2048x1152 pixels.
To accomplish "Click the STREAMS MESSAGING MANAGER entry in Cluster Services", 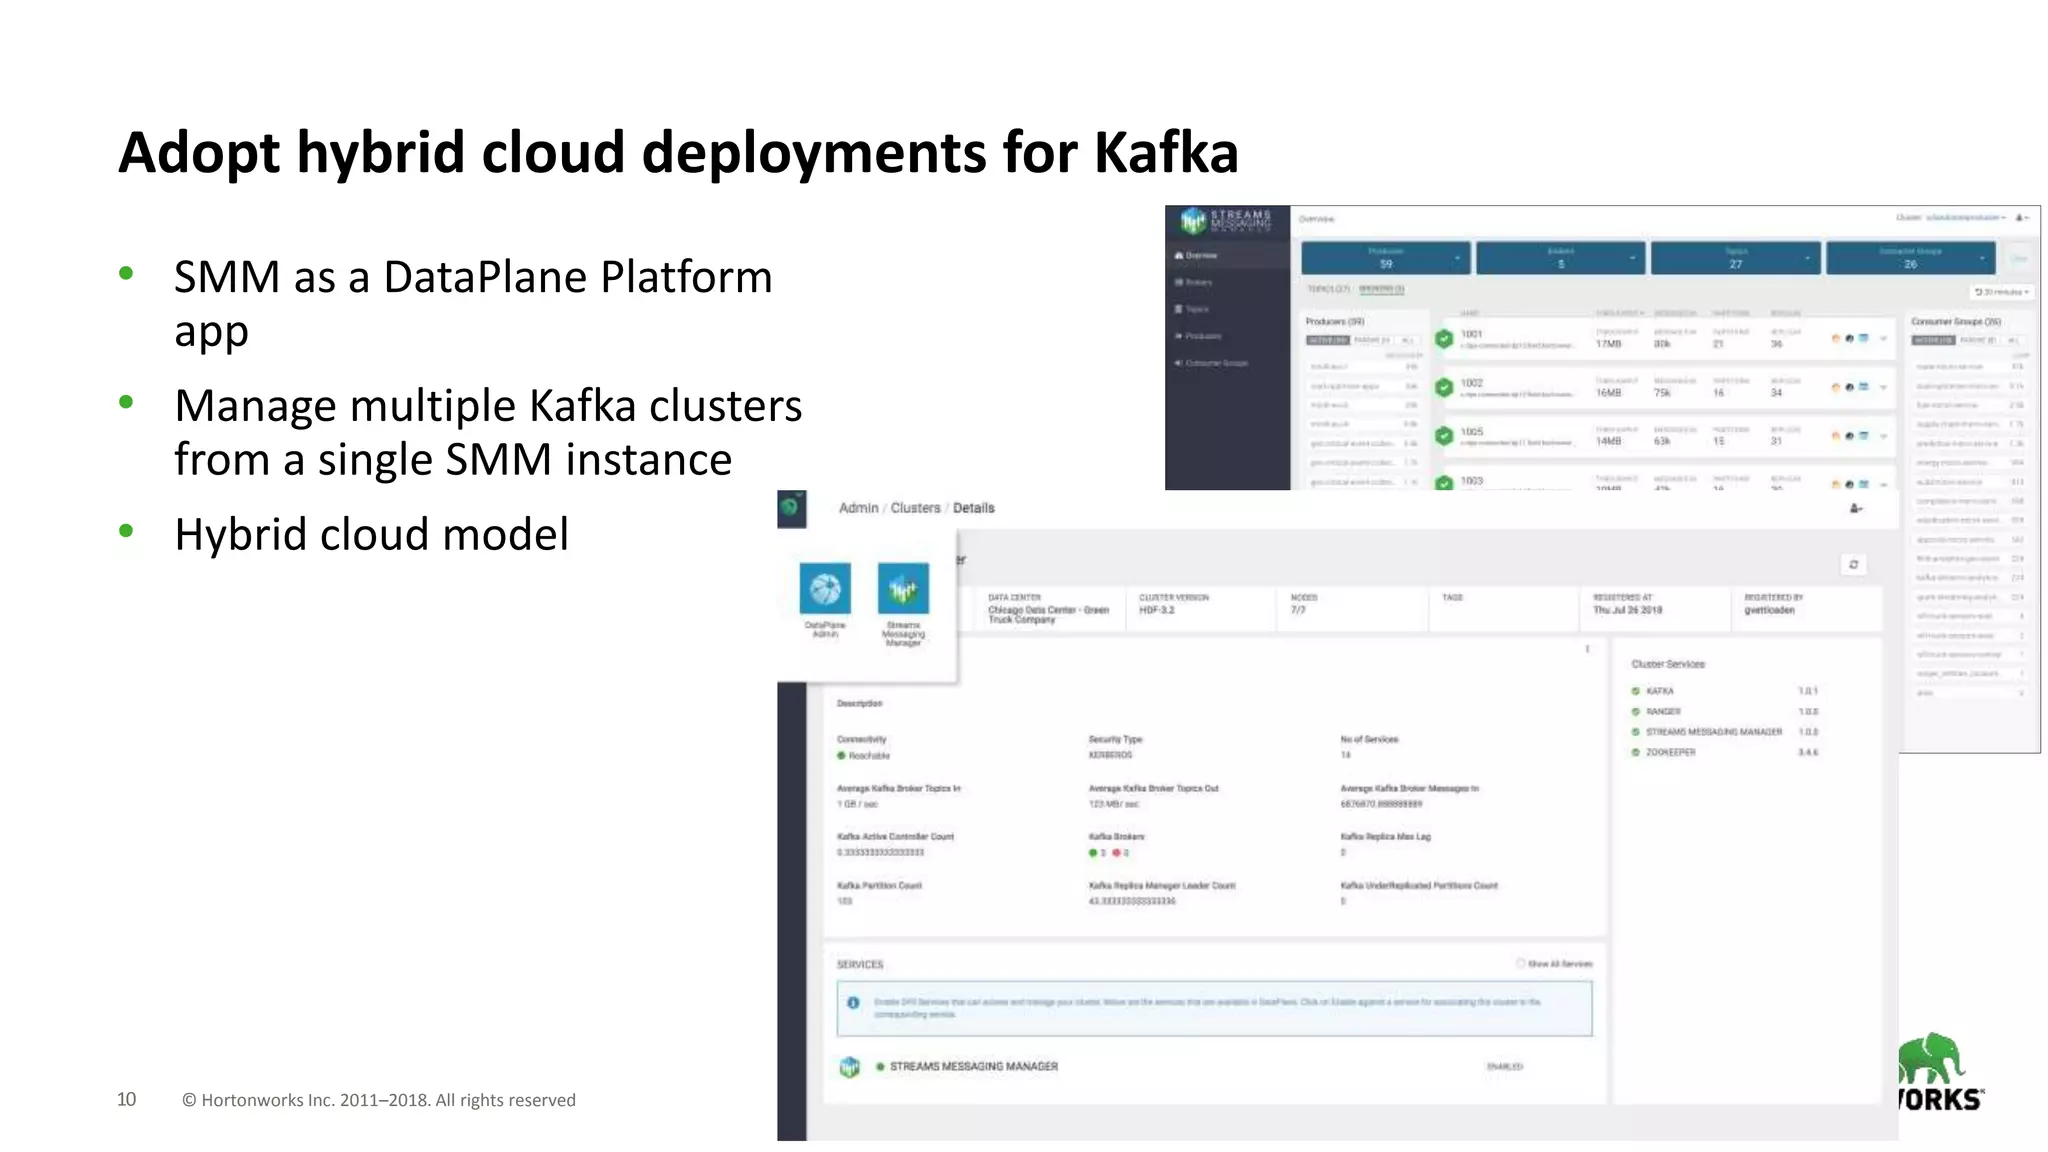I will pos(1714,732).
